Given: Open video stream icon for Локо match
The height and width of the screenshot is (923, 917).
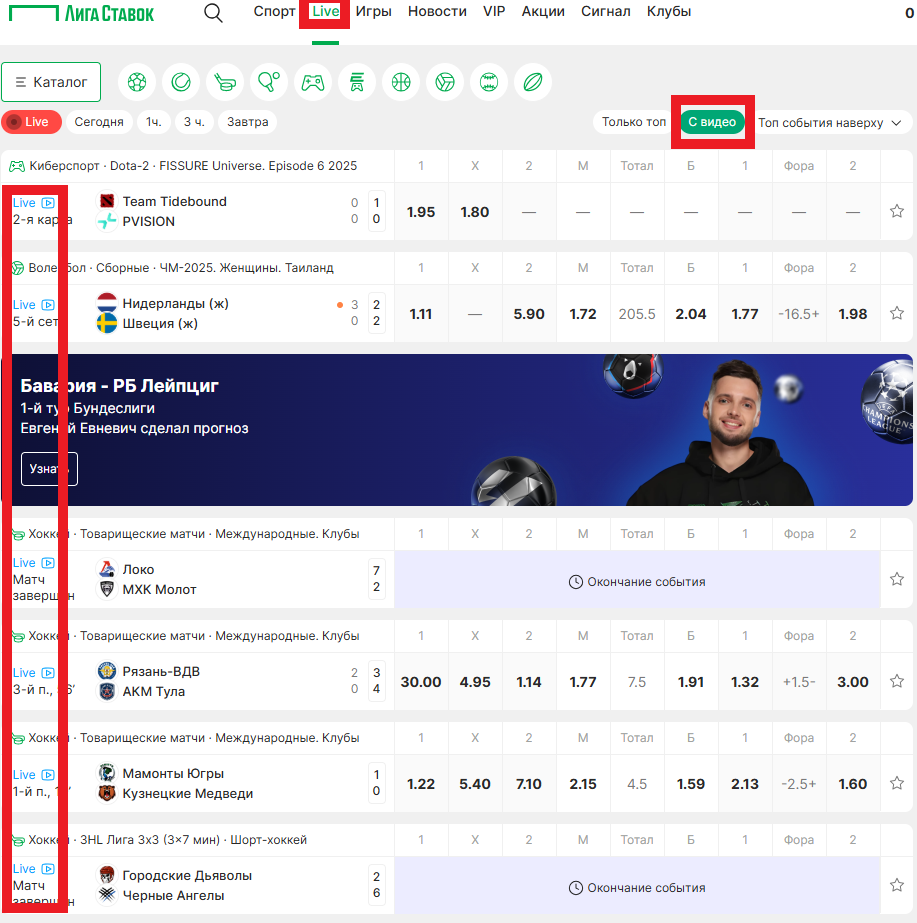Looking at the screenshot, I should point(48,563).
